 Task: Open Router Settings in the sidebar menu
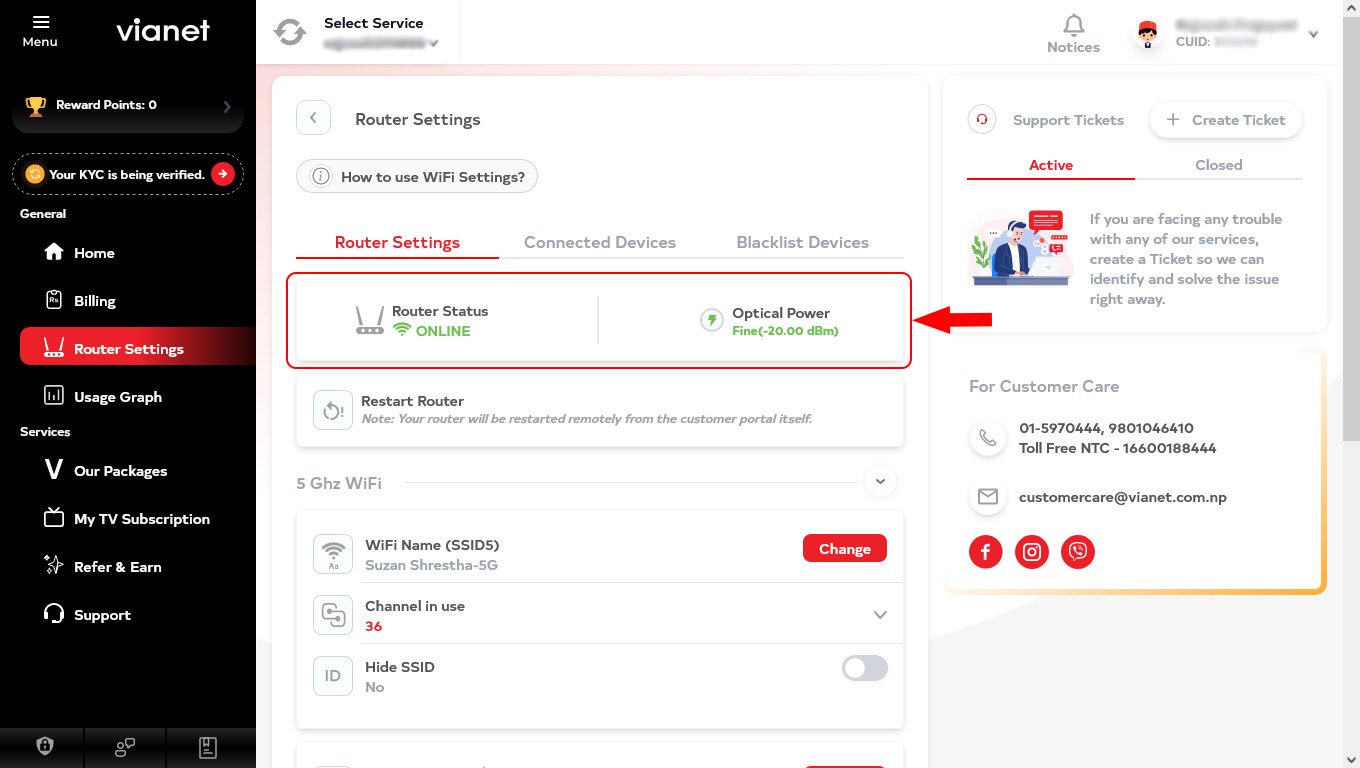(138, 348)
